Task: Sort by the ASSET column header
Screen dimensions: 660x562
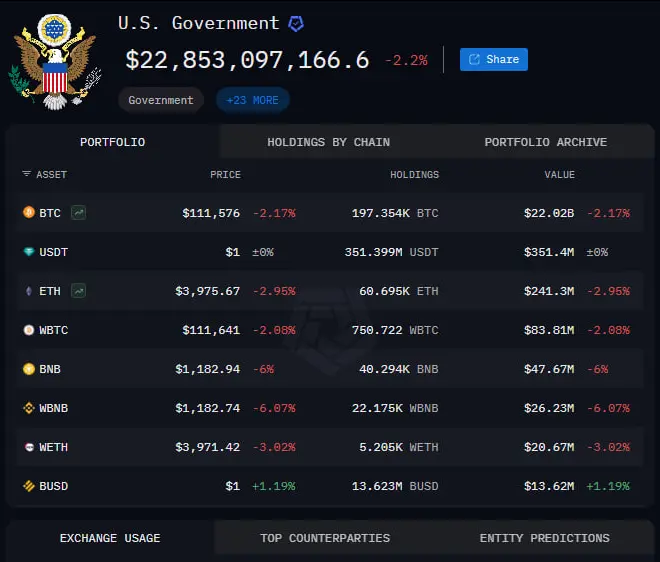Action: pos(51,175)
